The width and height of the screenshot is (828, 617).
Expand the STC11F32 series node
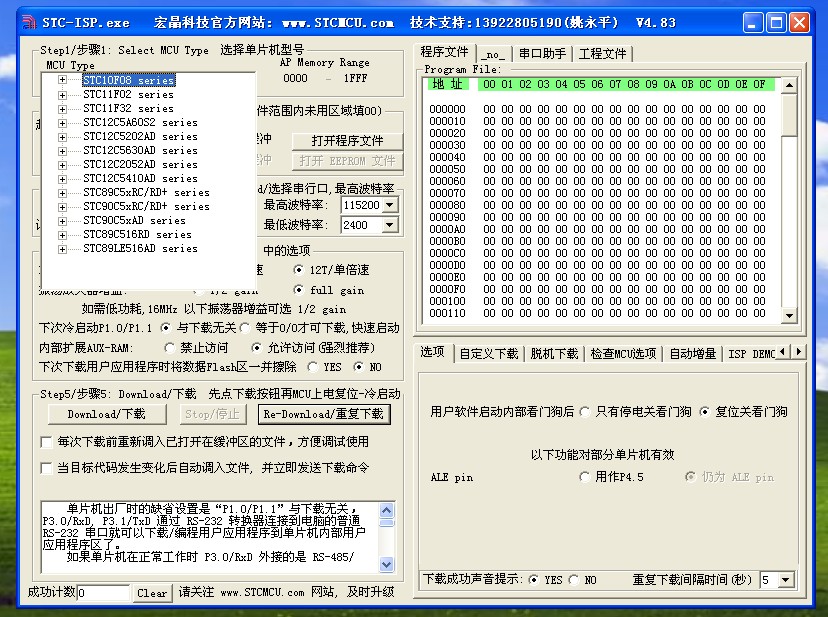[62, 109]
